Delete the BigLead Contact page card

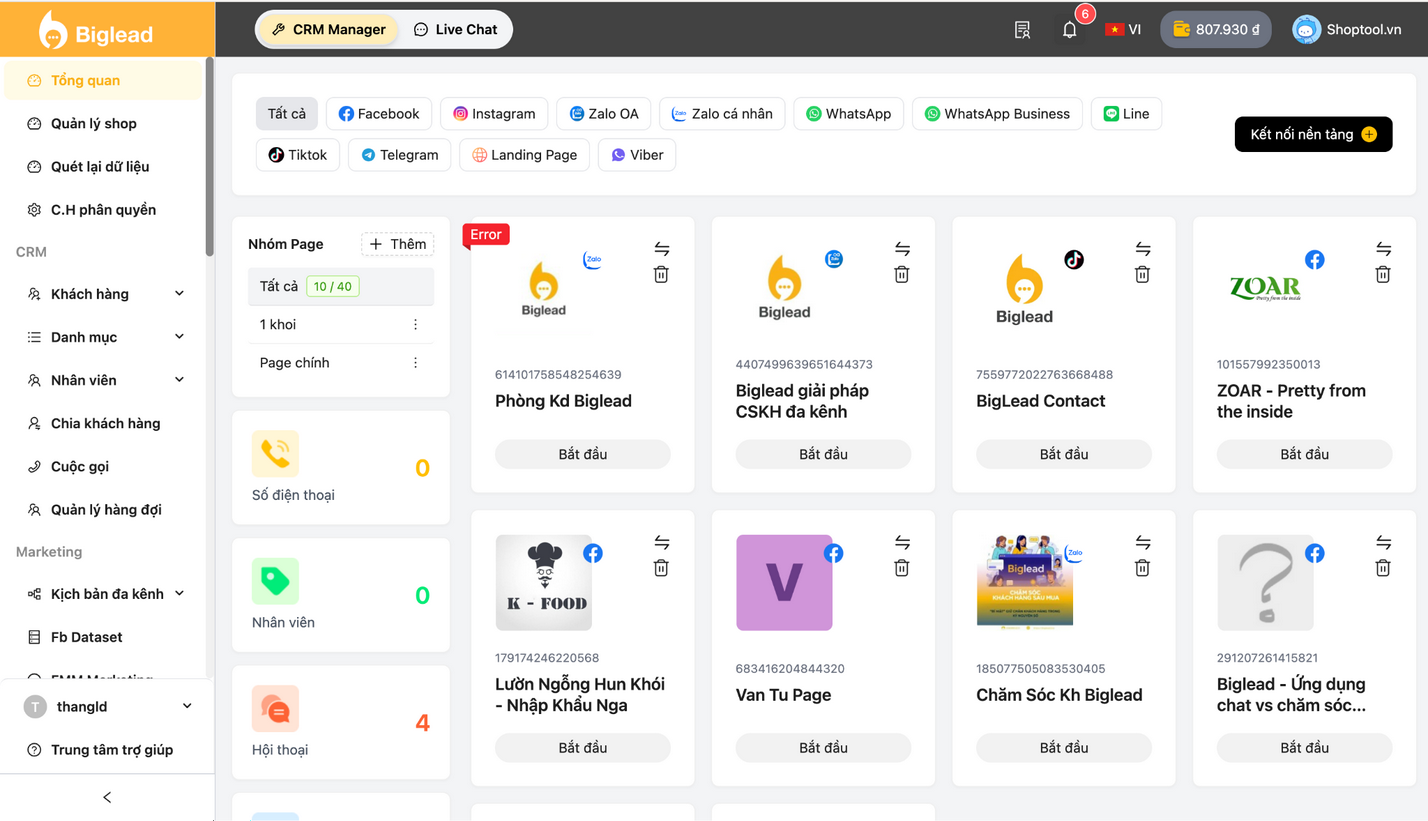pyautogui.click(x=1143, y=274)
